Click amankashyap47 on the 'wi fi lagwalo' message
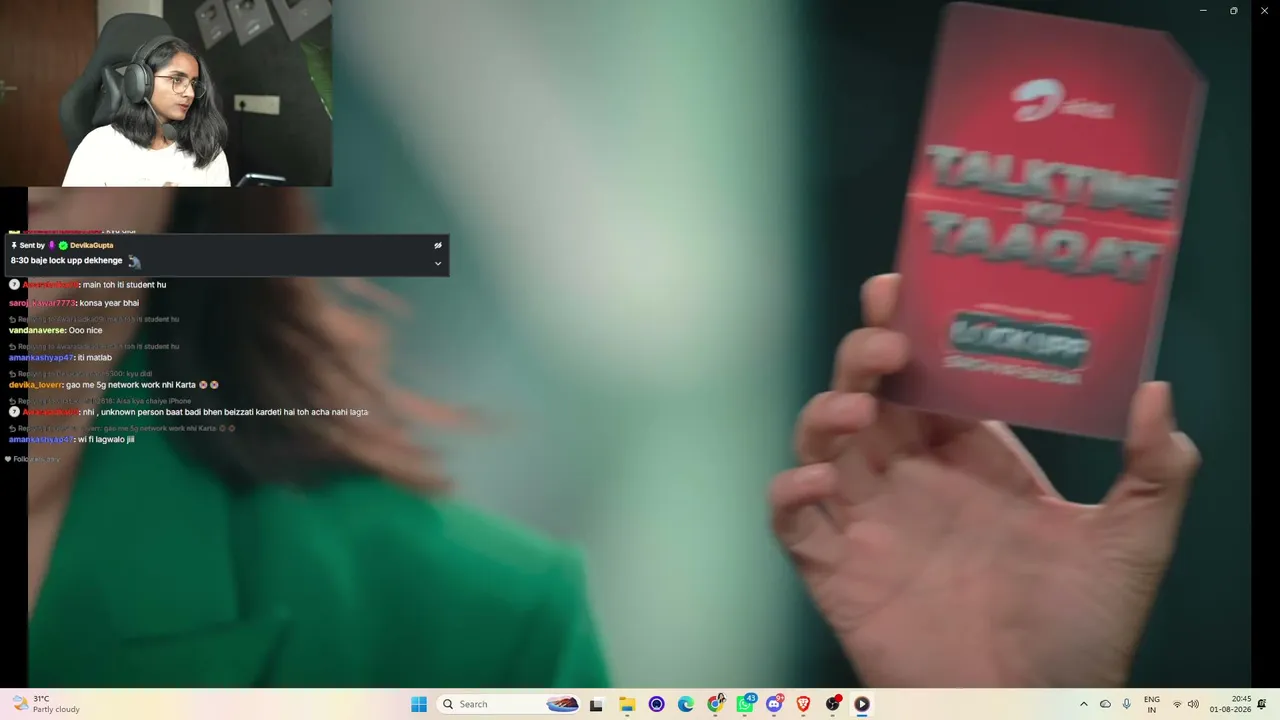This screenshot has width=1280, height=720. 40,440
